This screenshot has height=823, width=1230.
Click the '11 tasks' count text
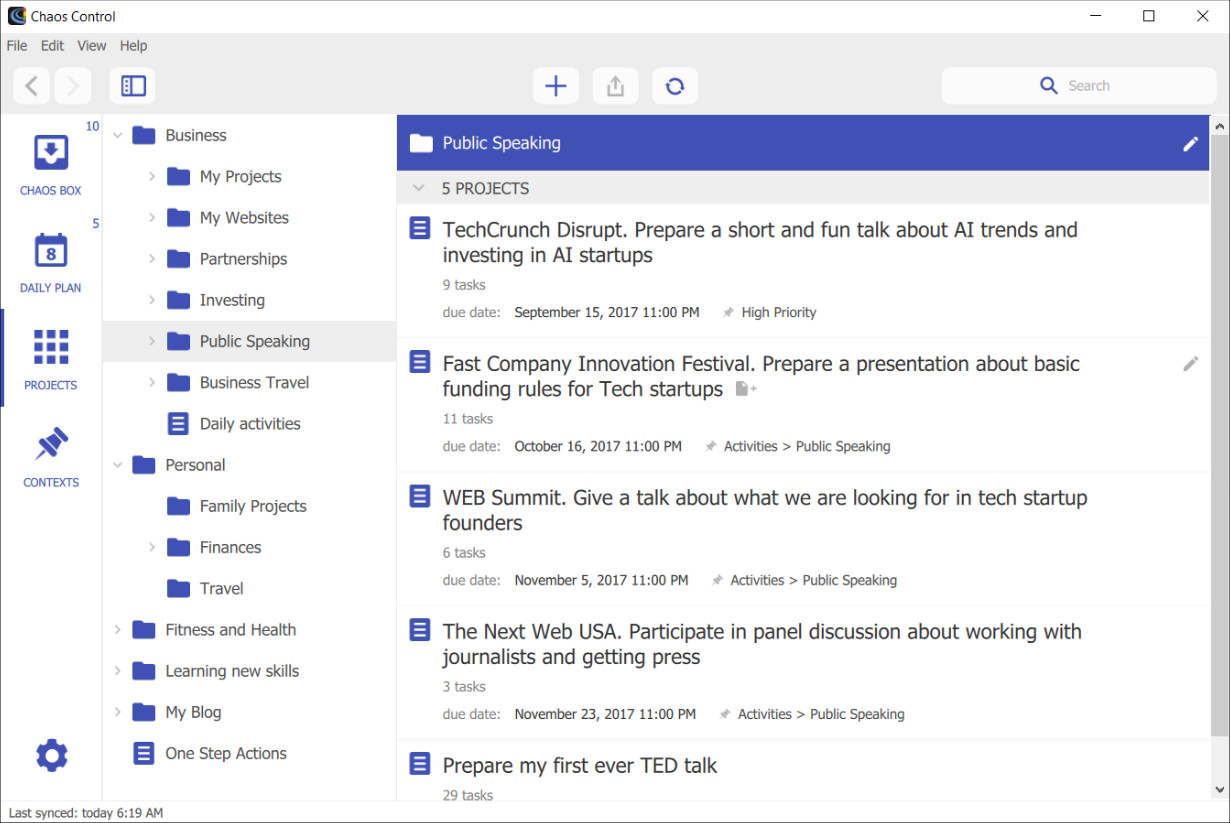[x=468, y=419]
